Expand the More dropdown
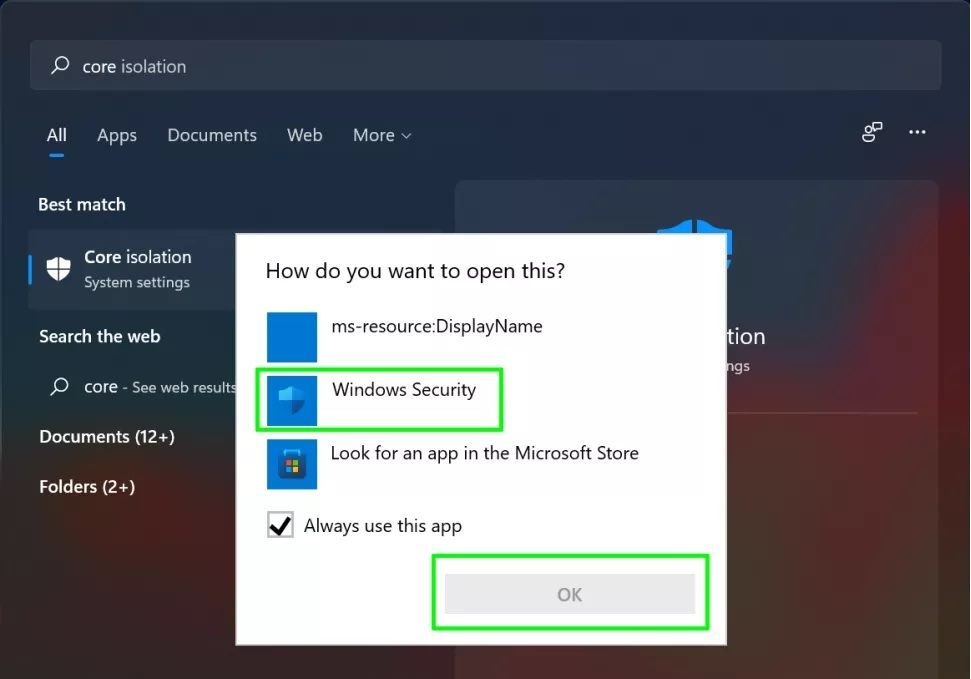The image size is (971, 679). point(382,135)
